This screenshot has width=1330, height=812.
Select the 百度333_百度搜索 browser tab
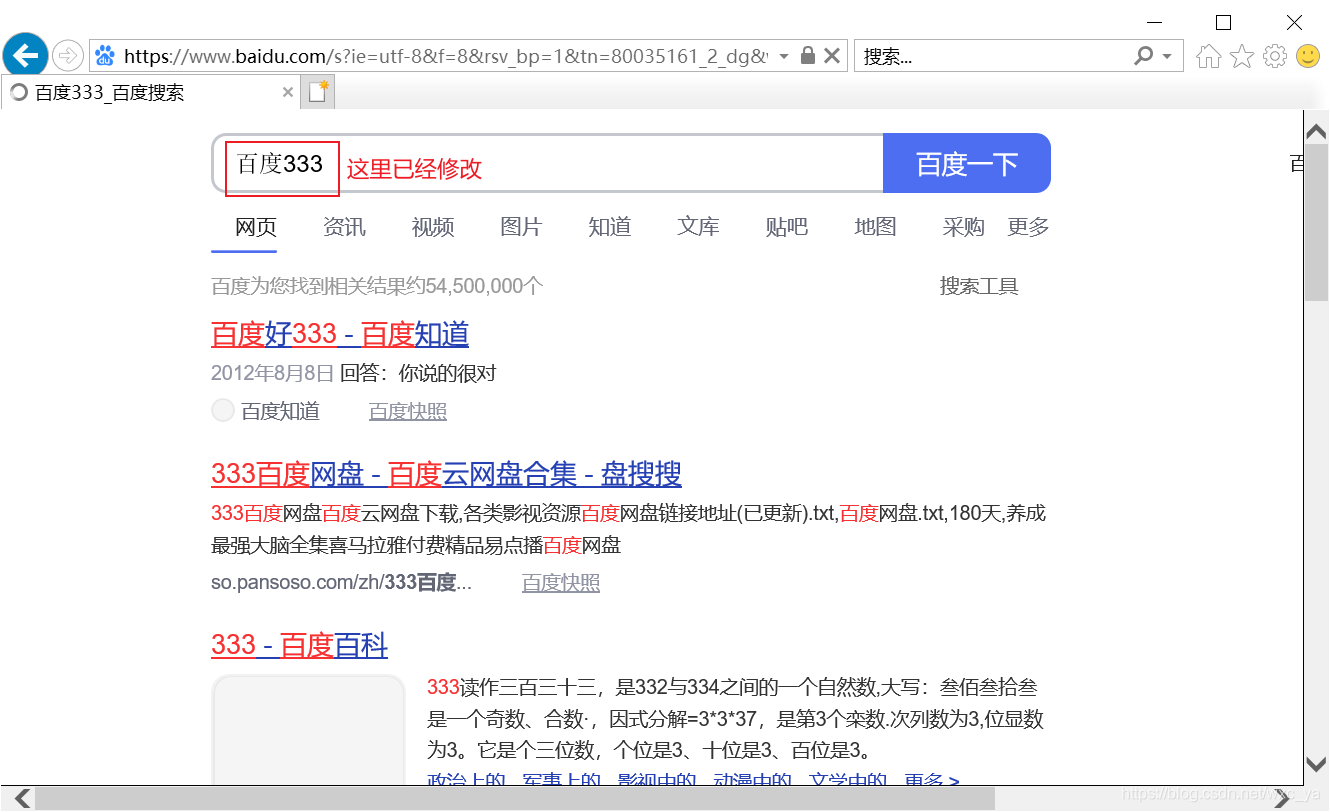[x=150, y=92]
